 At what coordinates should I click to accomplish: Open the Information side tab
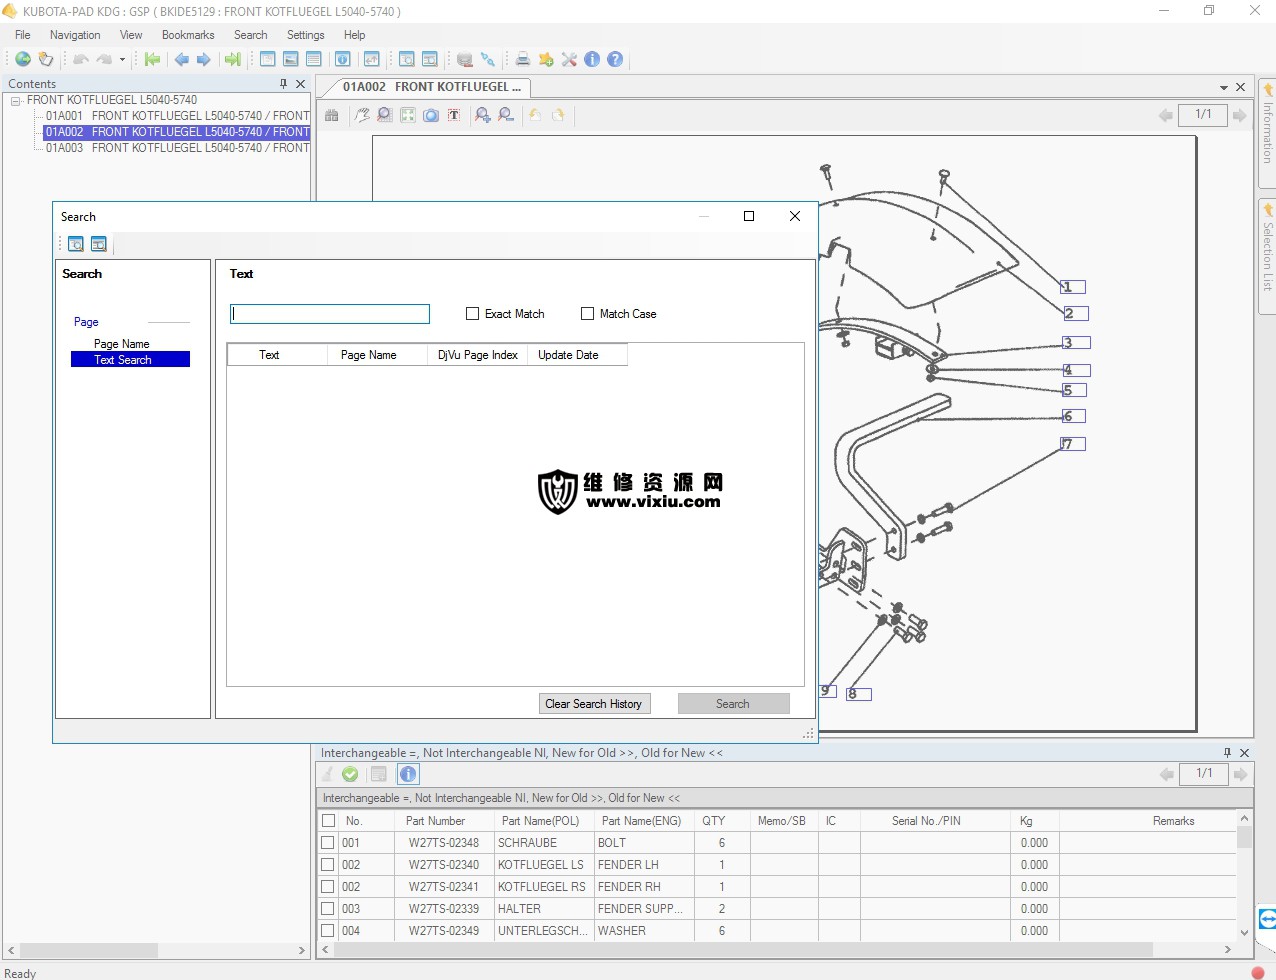click(1267, 132)
